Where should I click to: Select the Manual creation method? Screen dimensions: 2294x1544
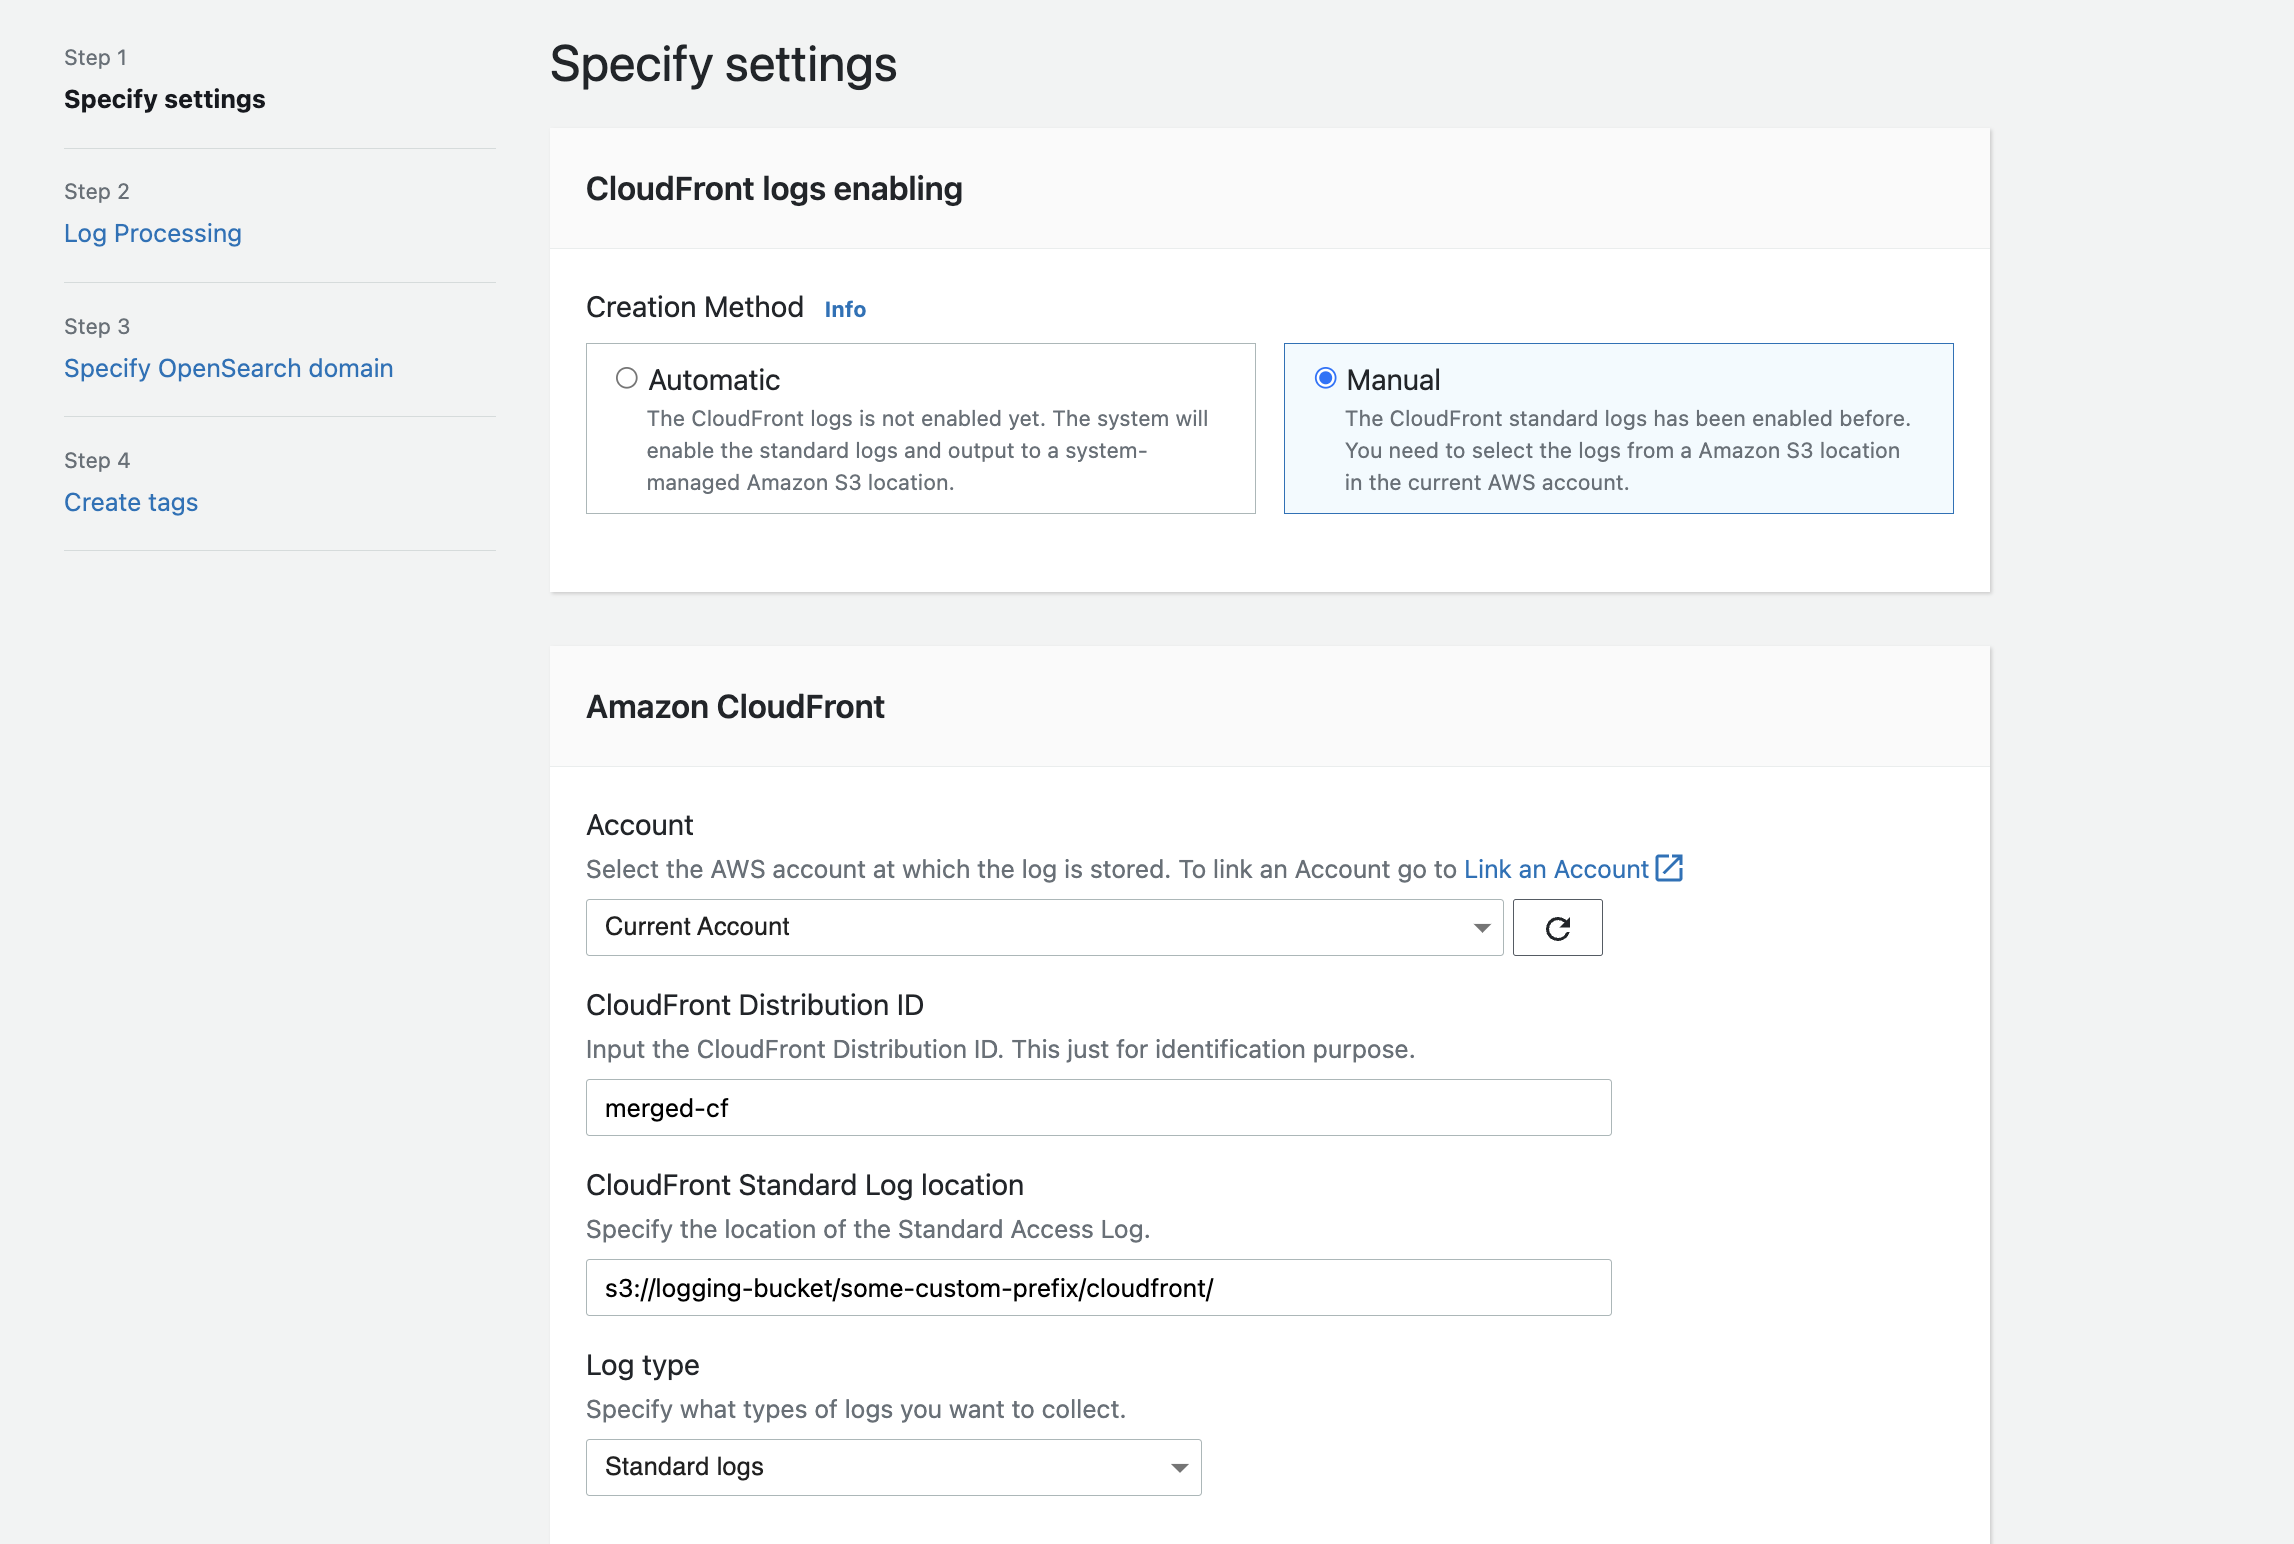pos(1326,378)
